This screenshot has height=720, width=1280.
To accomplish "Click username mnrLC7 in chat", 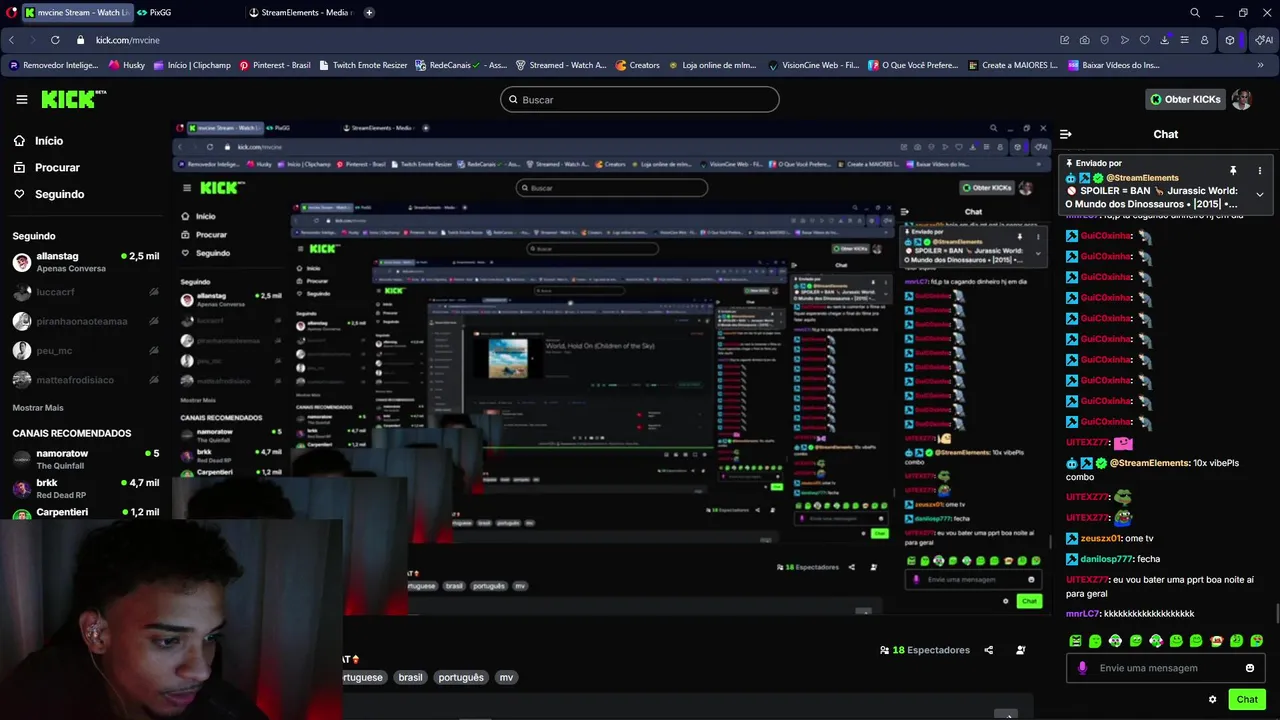I will pyautogui.click(x=1083, y=613).
